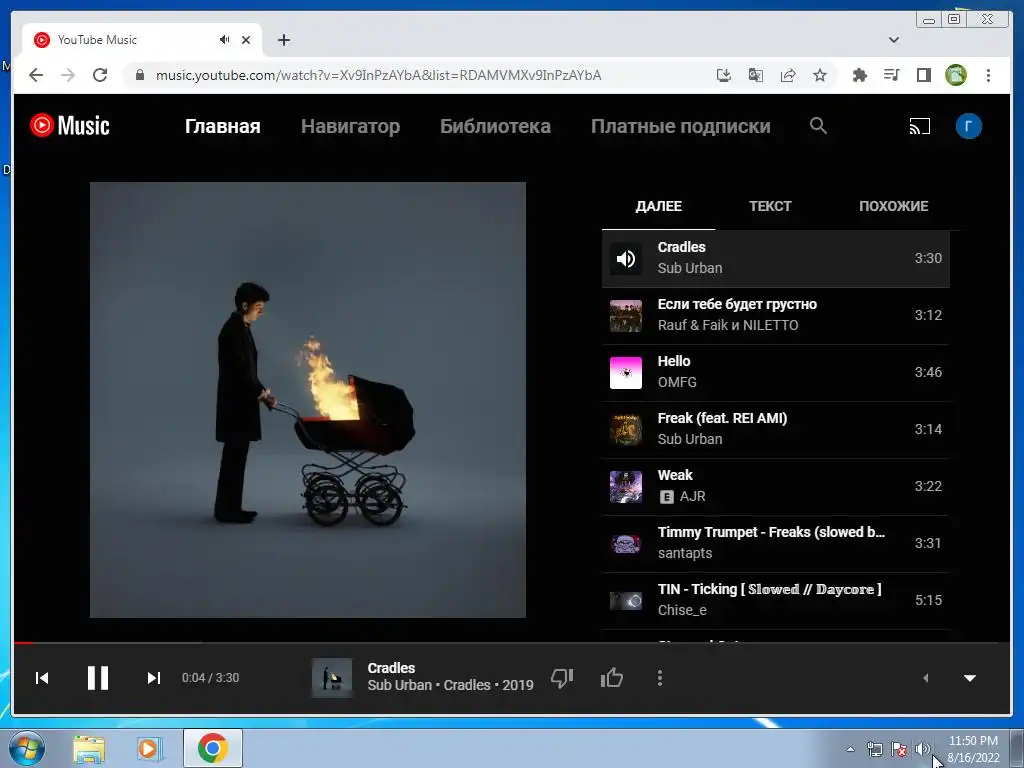Image resolution: width=1024 pixels, height=768 pixels.
Task: Click the song progress bar
Action: (512, 643)
